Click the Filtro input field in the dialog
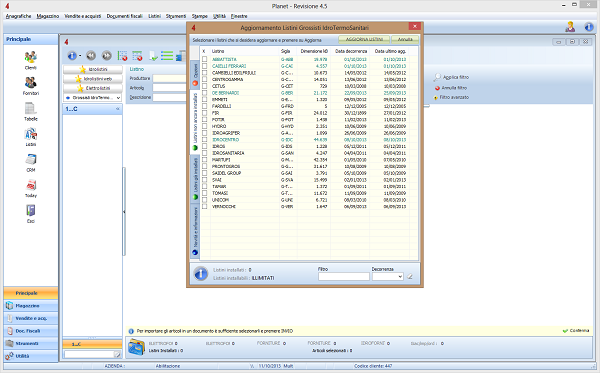 pos(344,276)
